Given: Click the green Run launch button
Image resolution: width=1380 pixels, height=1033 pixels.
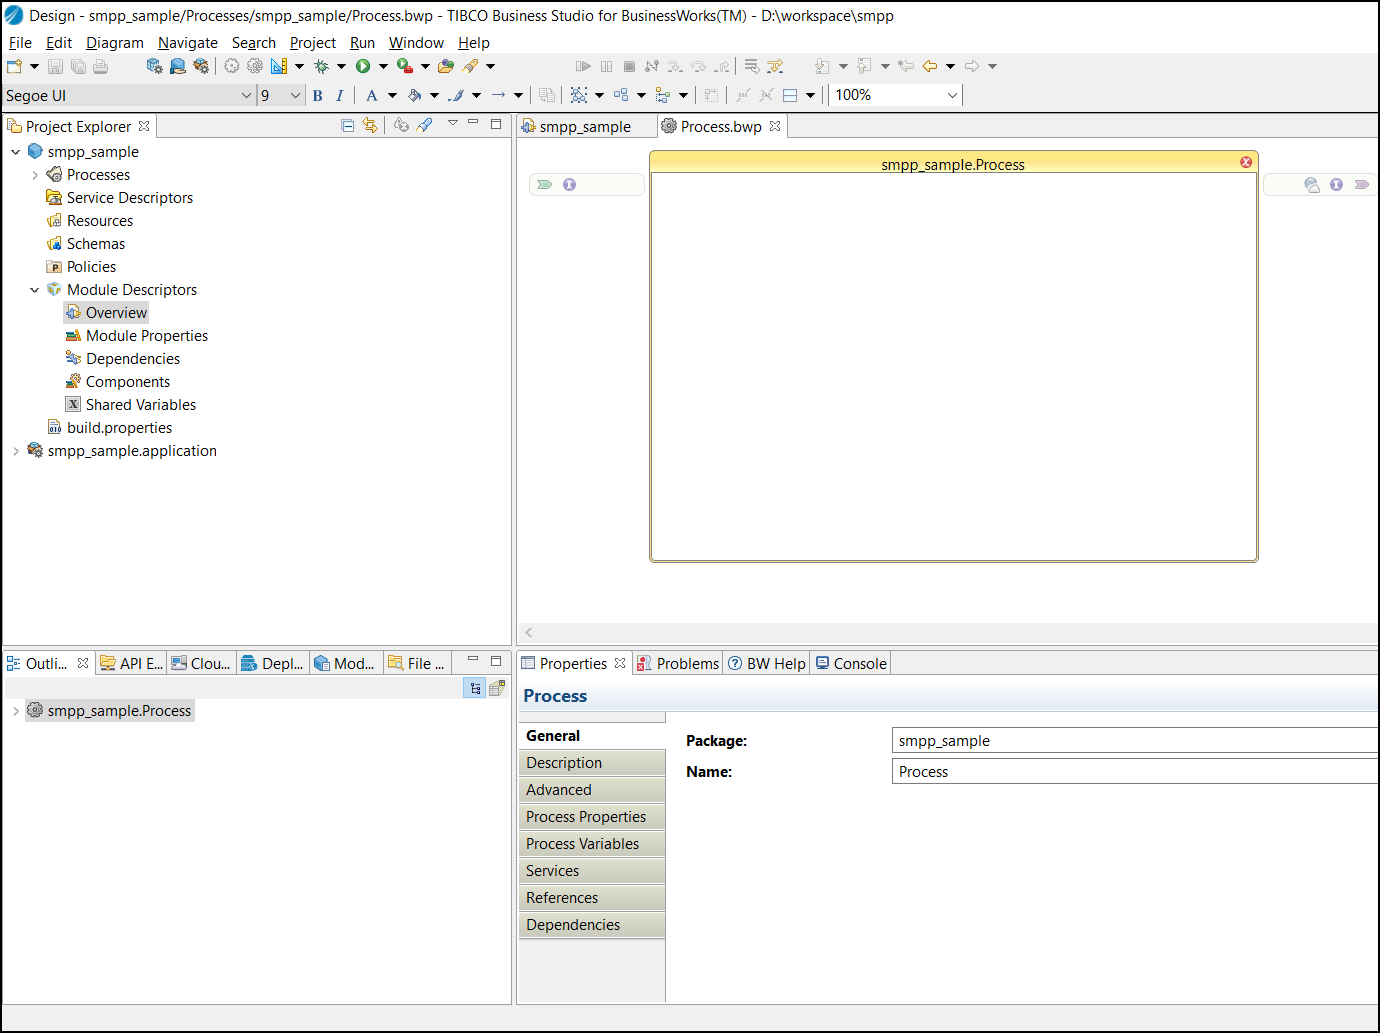Looking at the screenshot, I should 363,66.
